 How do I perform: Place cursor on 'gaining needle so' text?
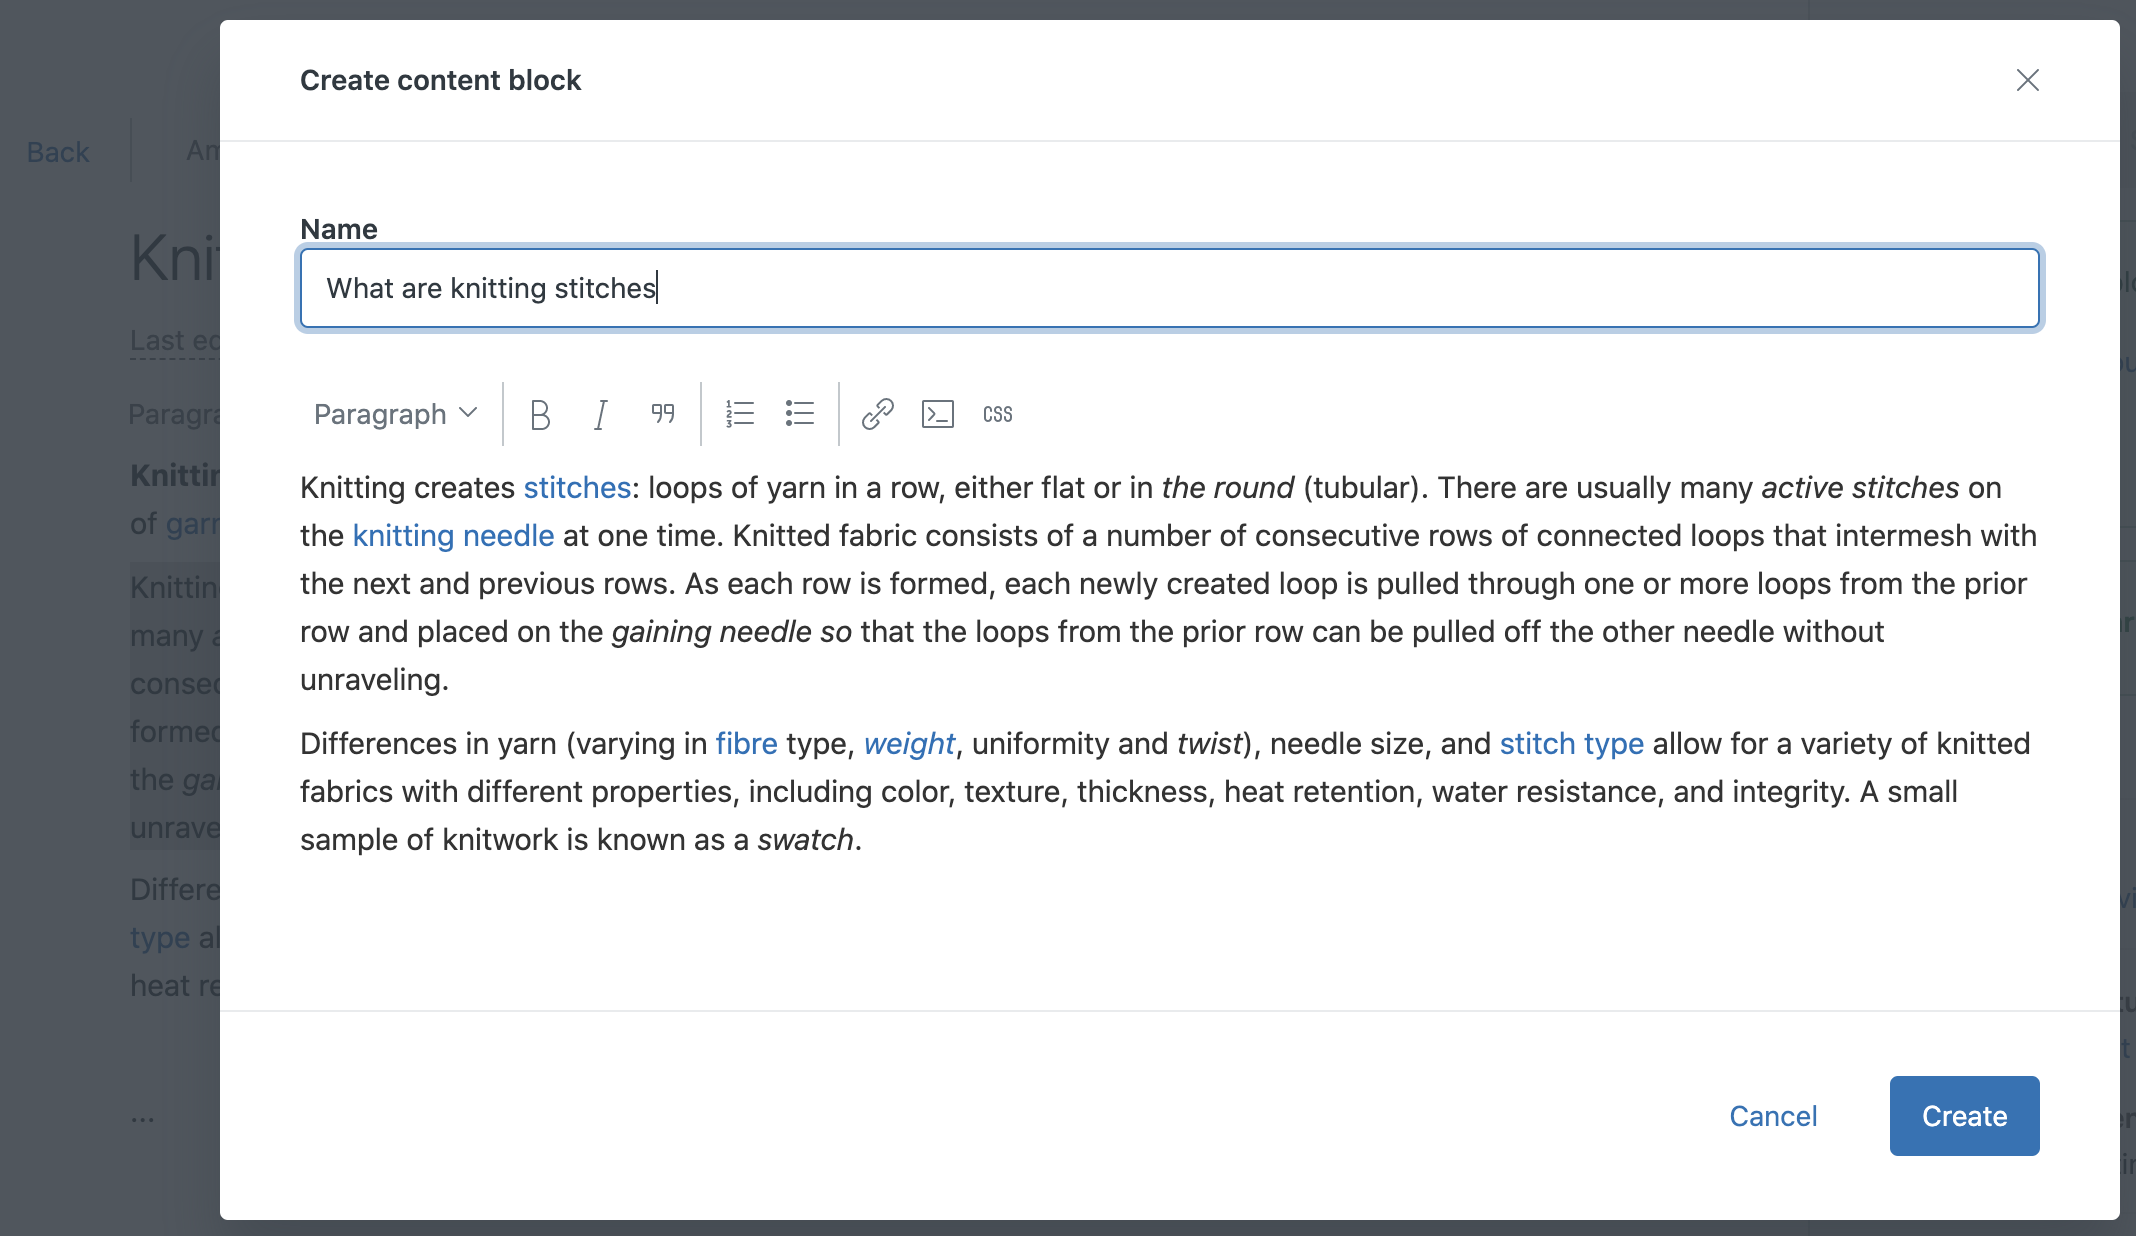tap(731, 632)
